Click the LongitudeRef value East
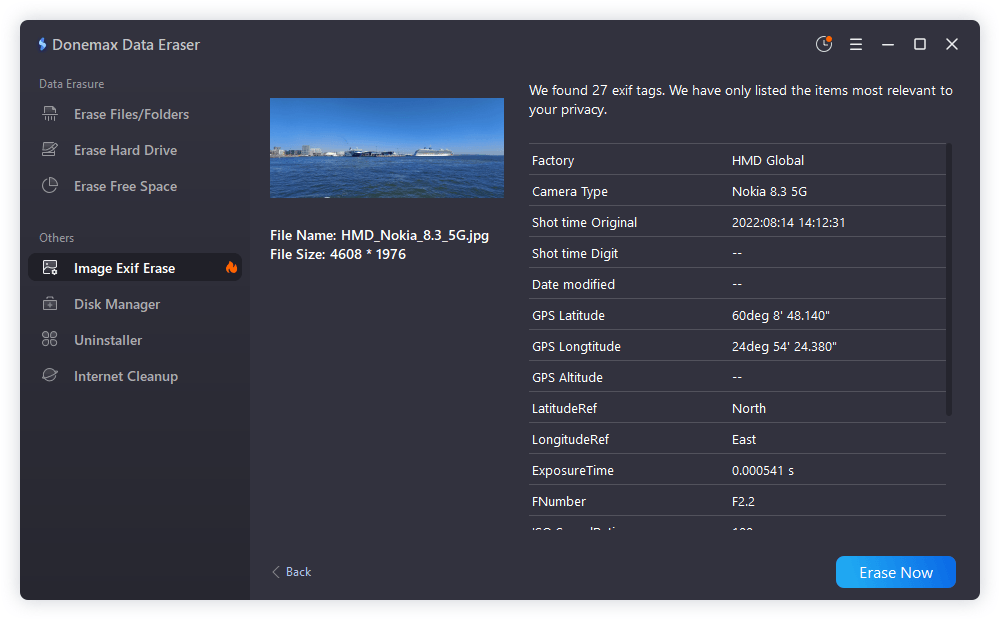Image resolution: width=1000 pixels, height=620 pixels. point(744,439)
